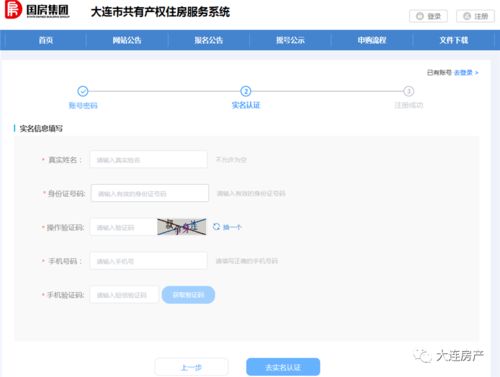Click the refresh captcha icon
The height and width of the screenshot is (377, 500).
(216, 227)
